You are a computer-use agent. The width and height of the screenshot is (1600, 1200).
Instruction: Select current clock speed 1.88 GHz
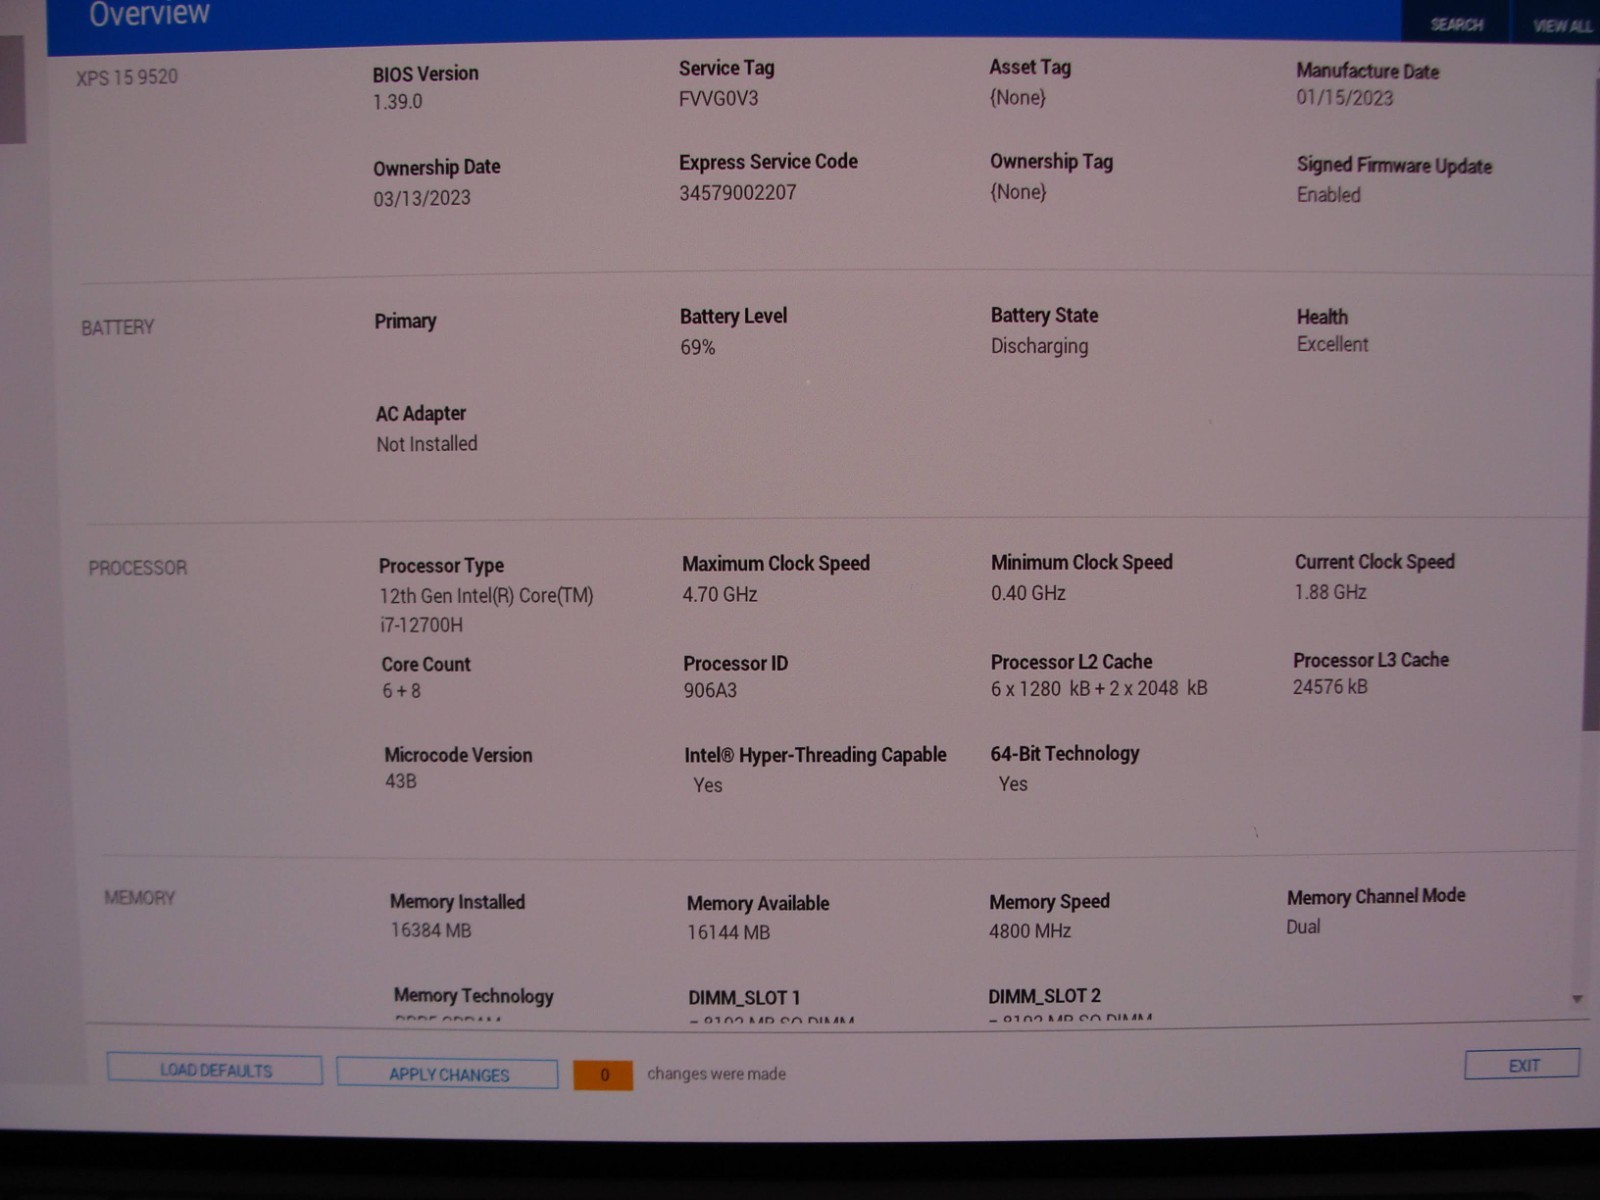(1331, 592)
